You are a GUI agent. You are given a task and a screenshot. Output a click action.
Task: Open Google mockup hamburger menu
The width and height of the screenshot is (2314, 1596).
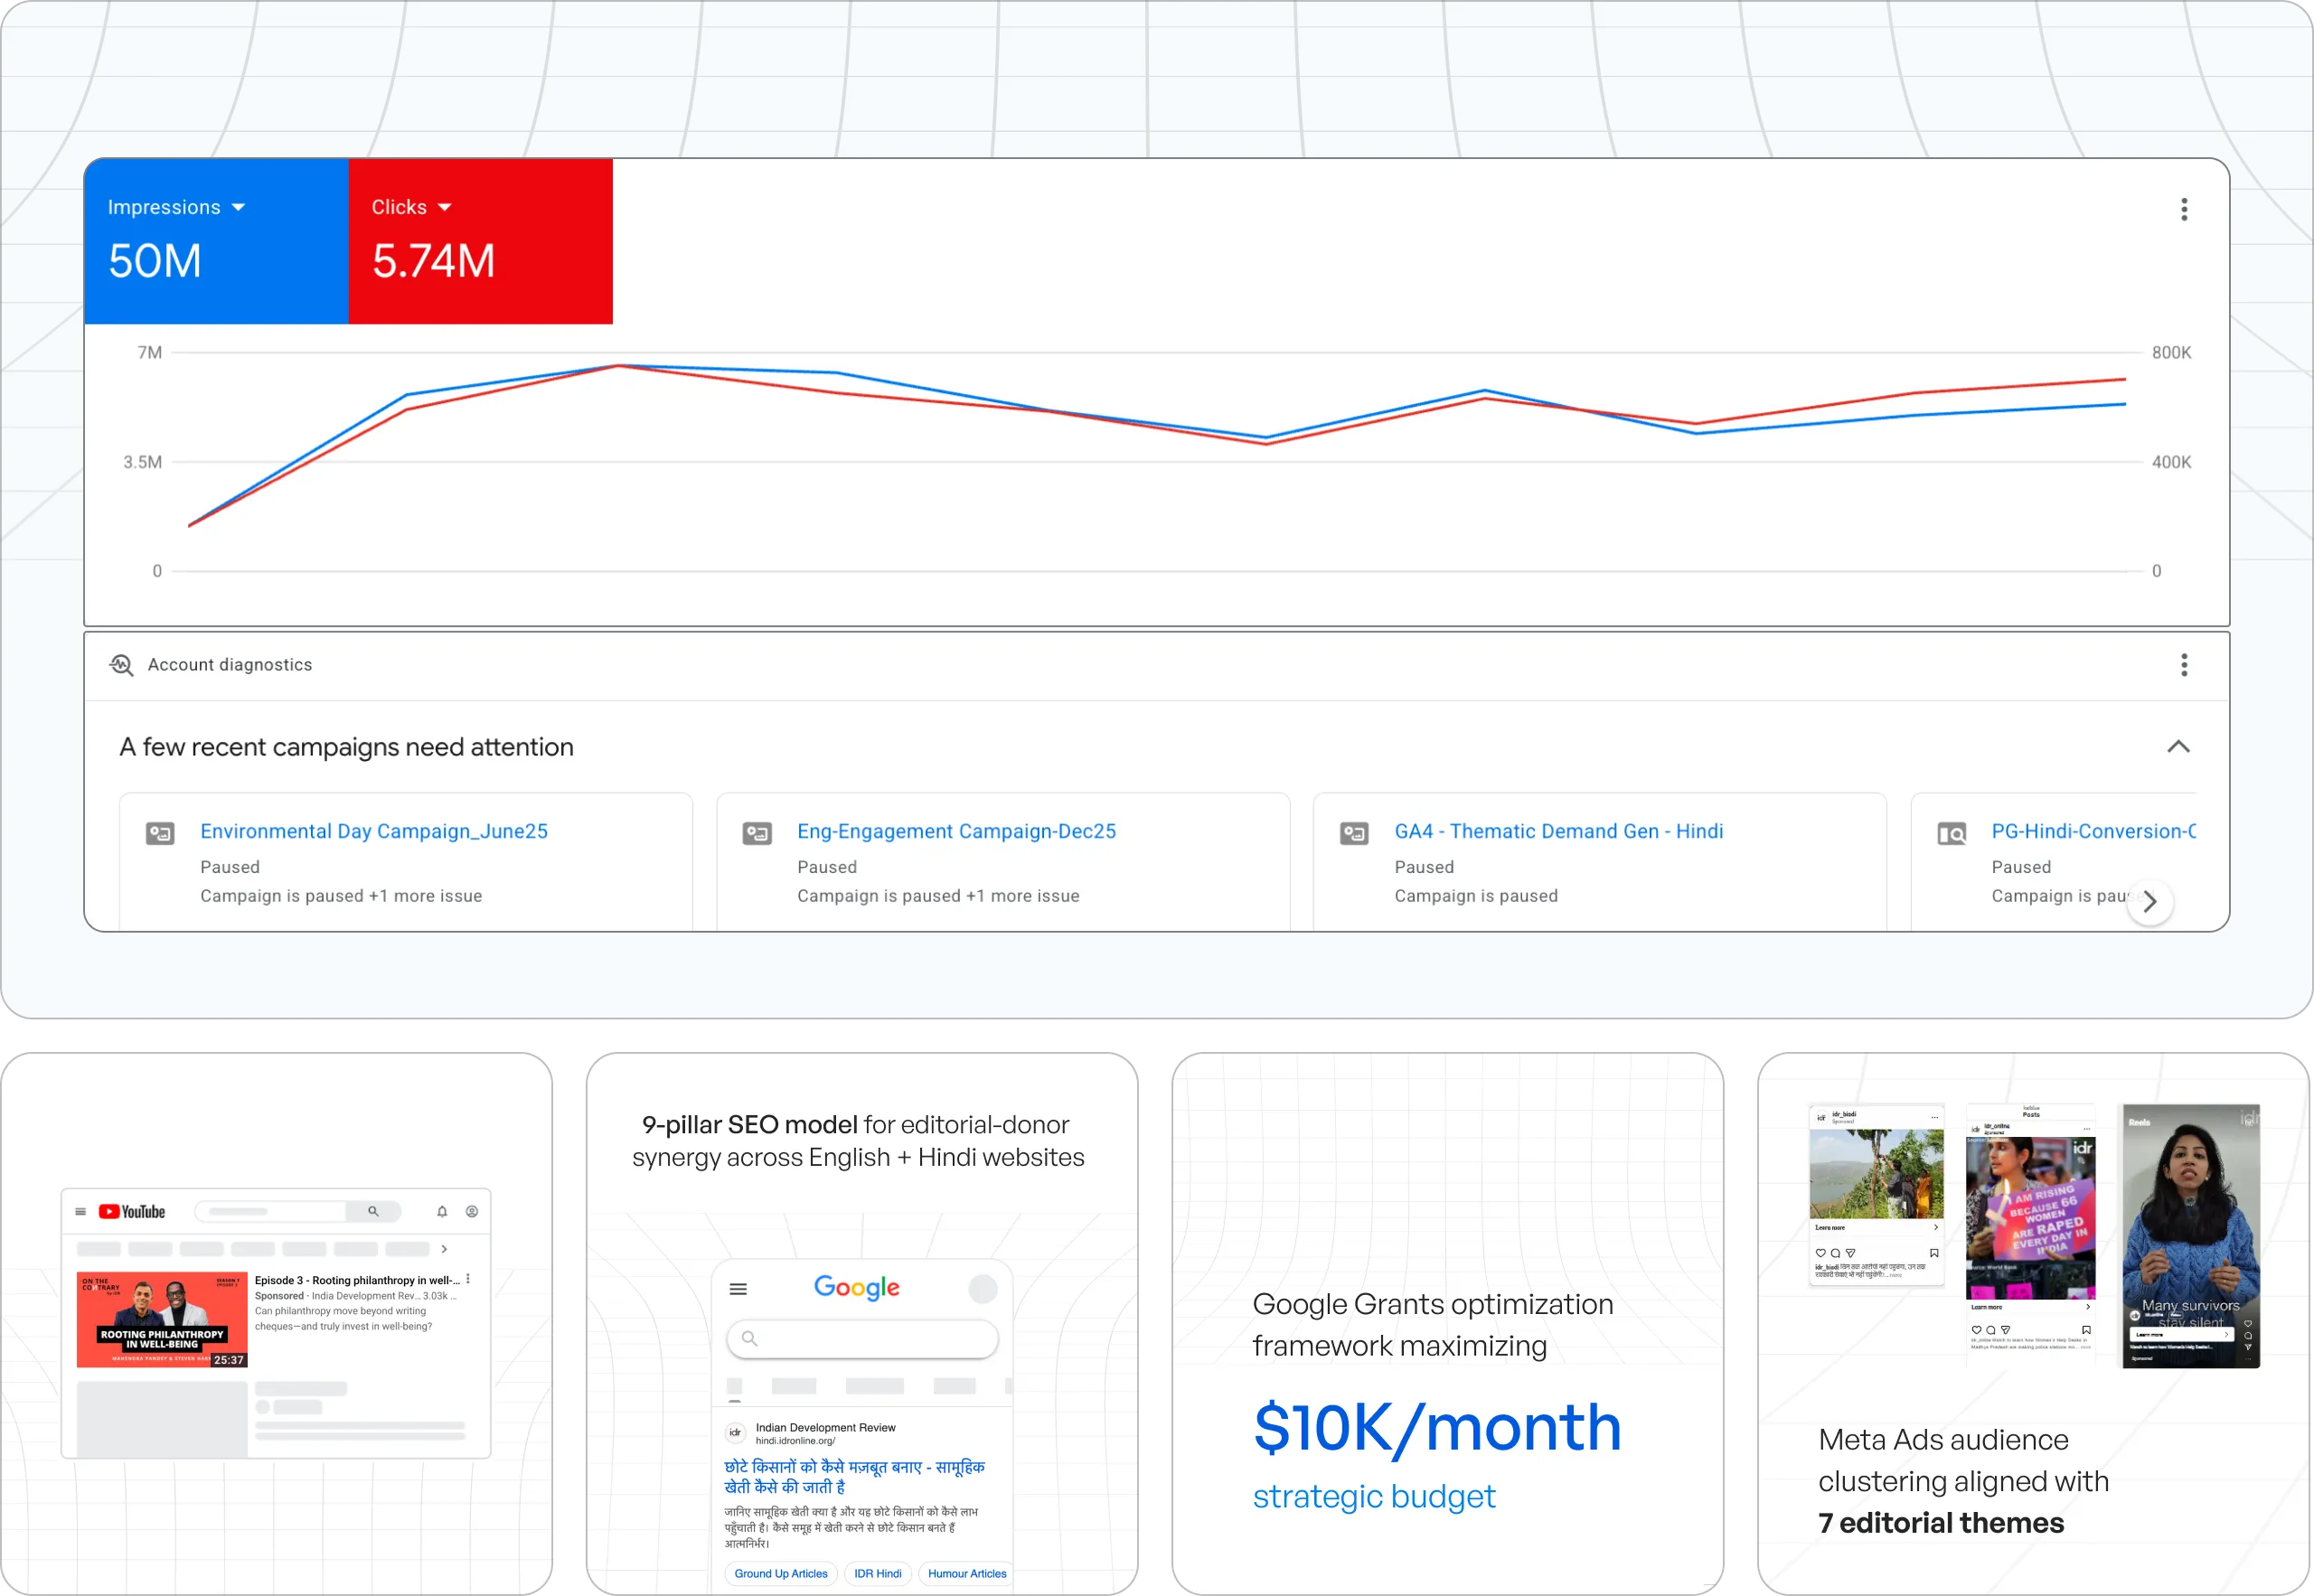point(738,1289)
